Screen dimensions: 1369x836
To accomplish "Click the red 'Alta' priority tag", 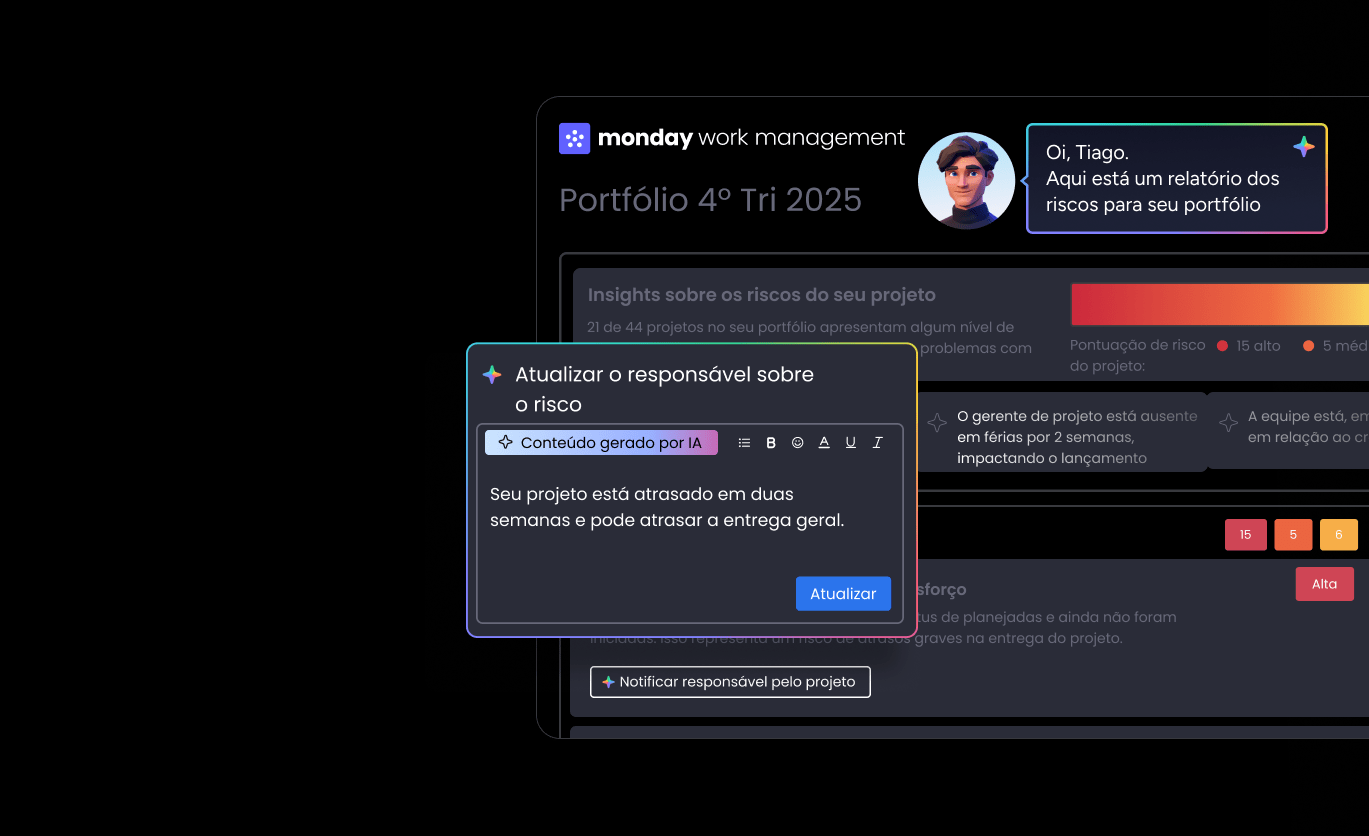I will click(x=1324, y=584).
